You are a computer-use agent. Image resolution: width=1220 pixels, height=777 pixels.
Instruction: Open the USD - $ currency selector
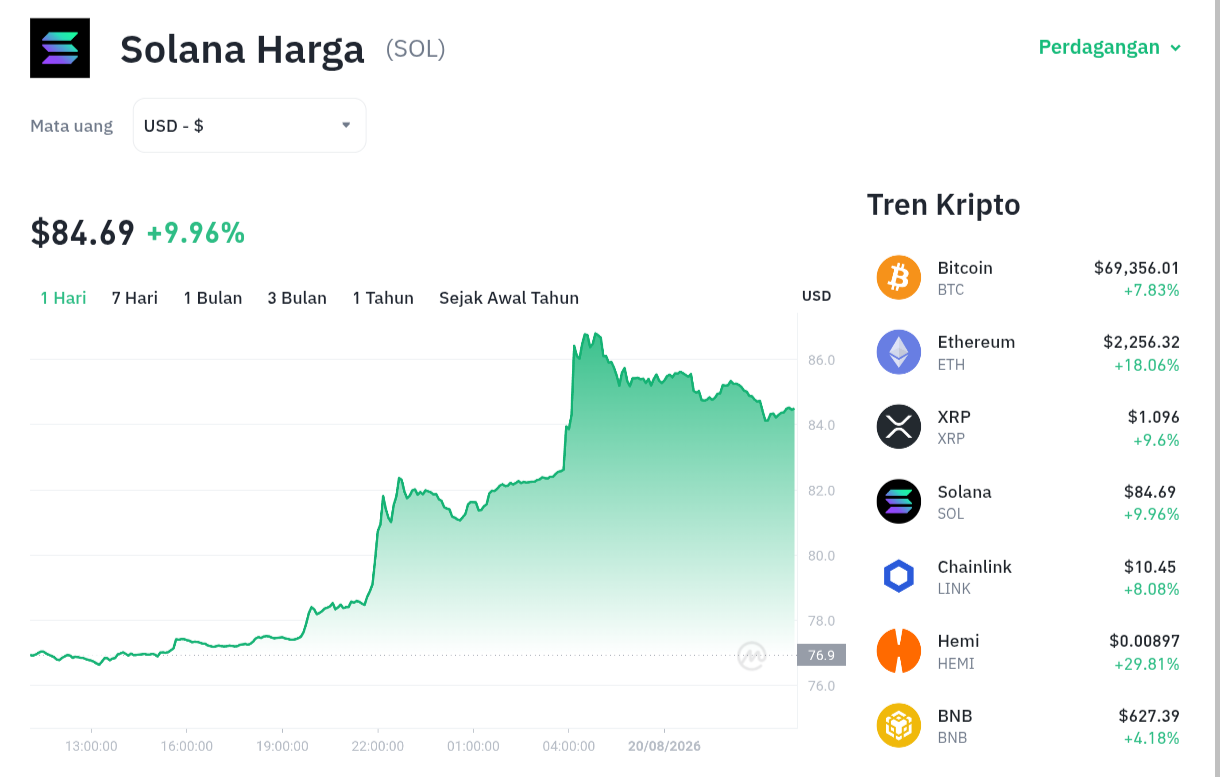click(x=250, y=125)
